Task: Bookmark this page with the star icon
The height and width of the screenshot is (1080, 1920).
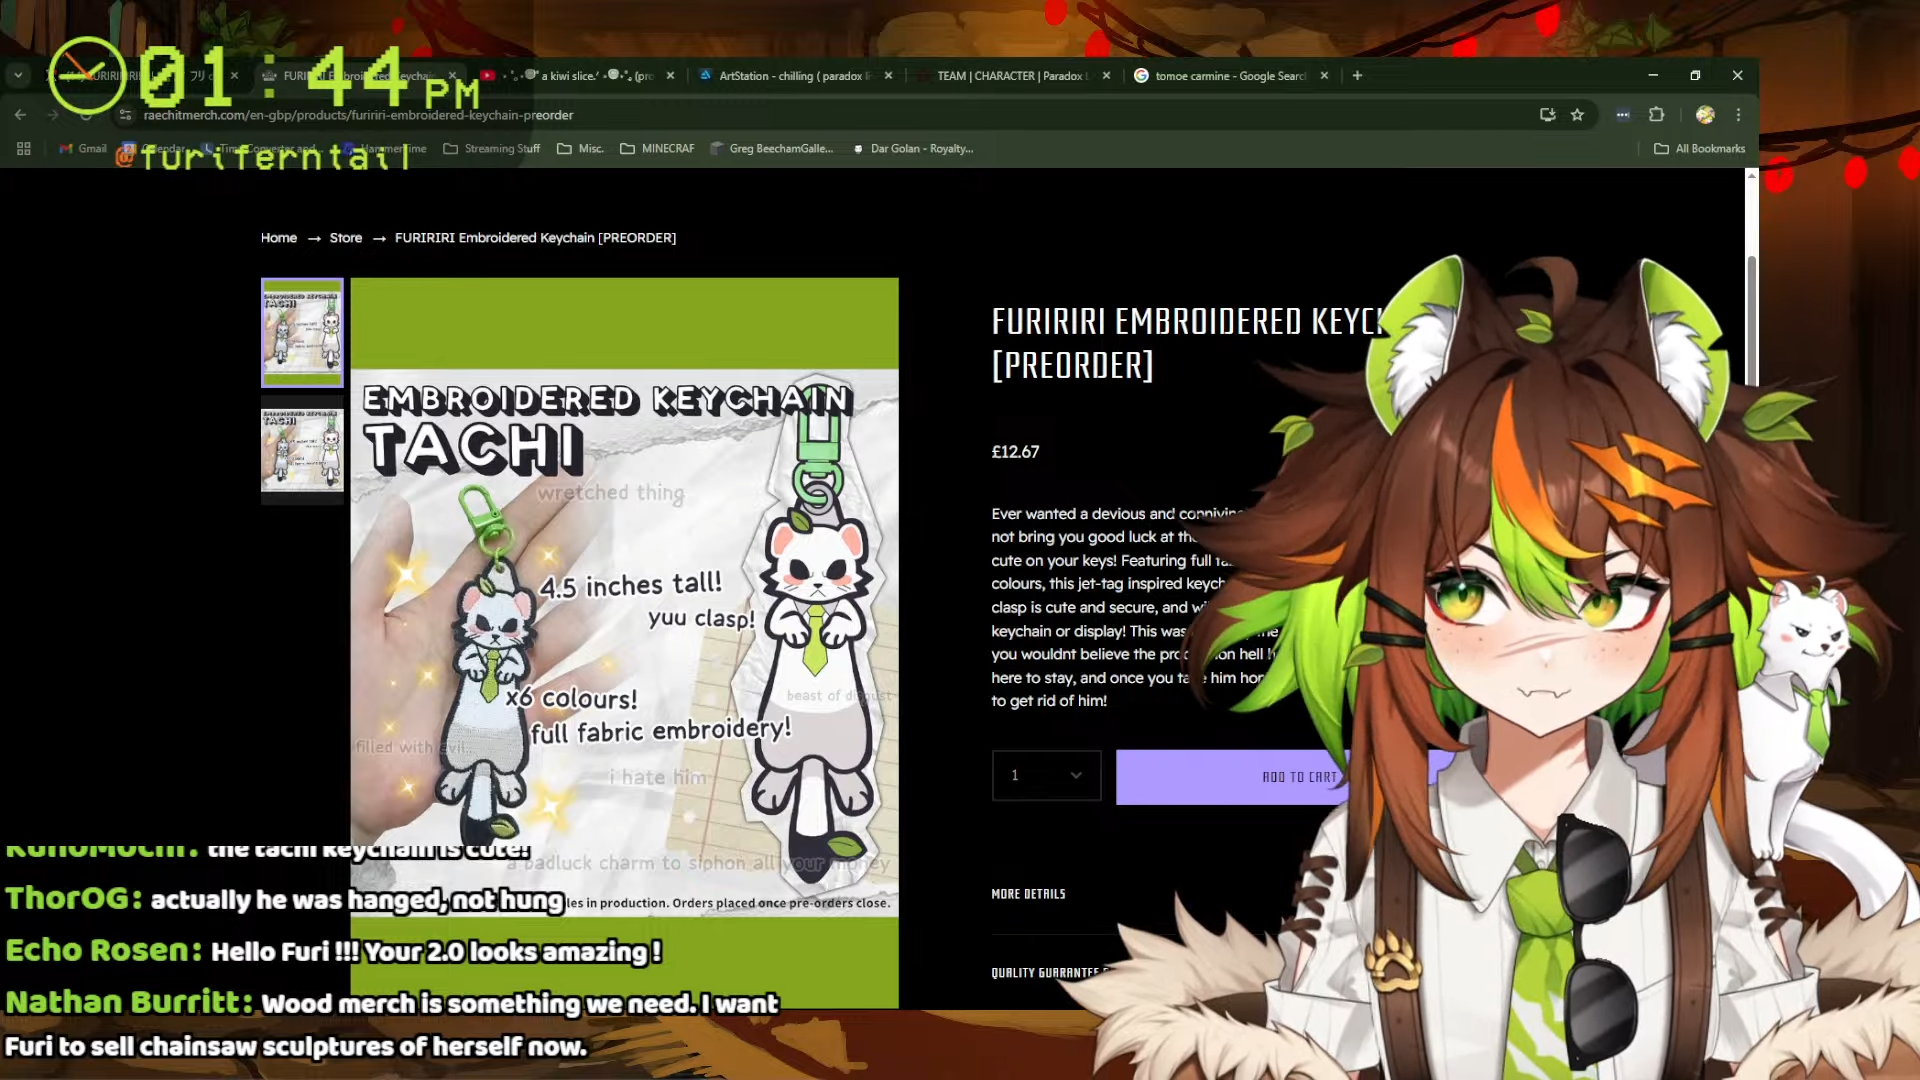Action: point(1577,115)
